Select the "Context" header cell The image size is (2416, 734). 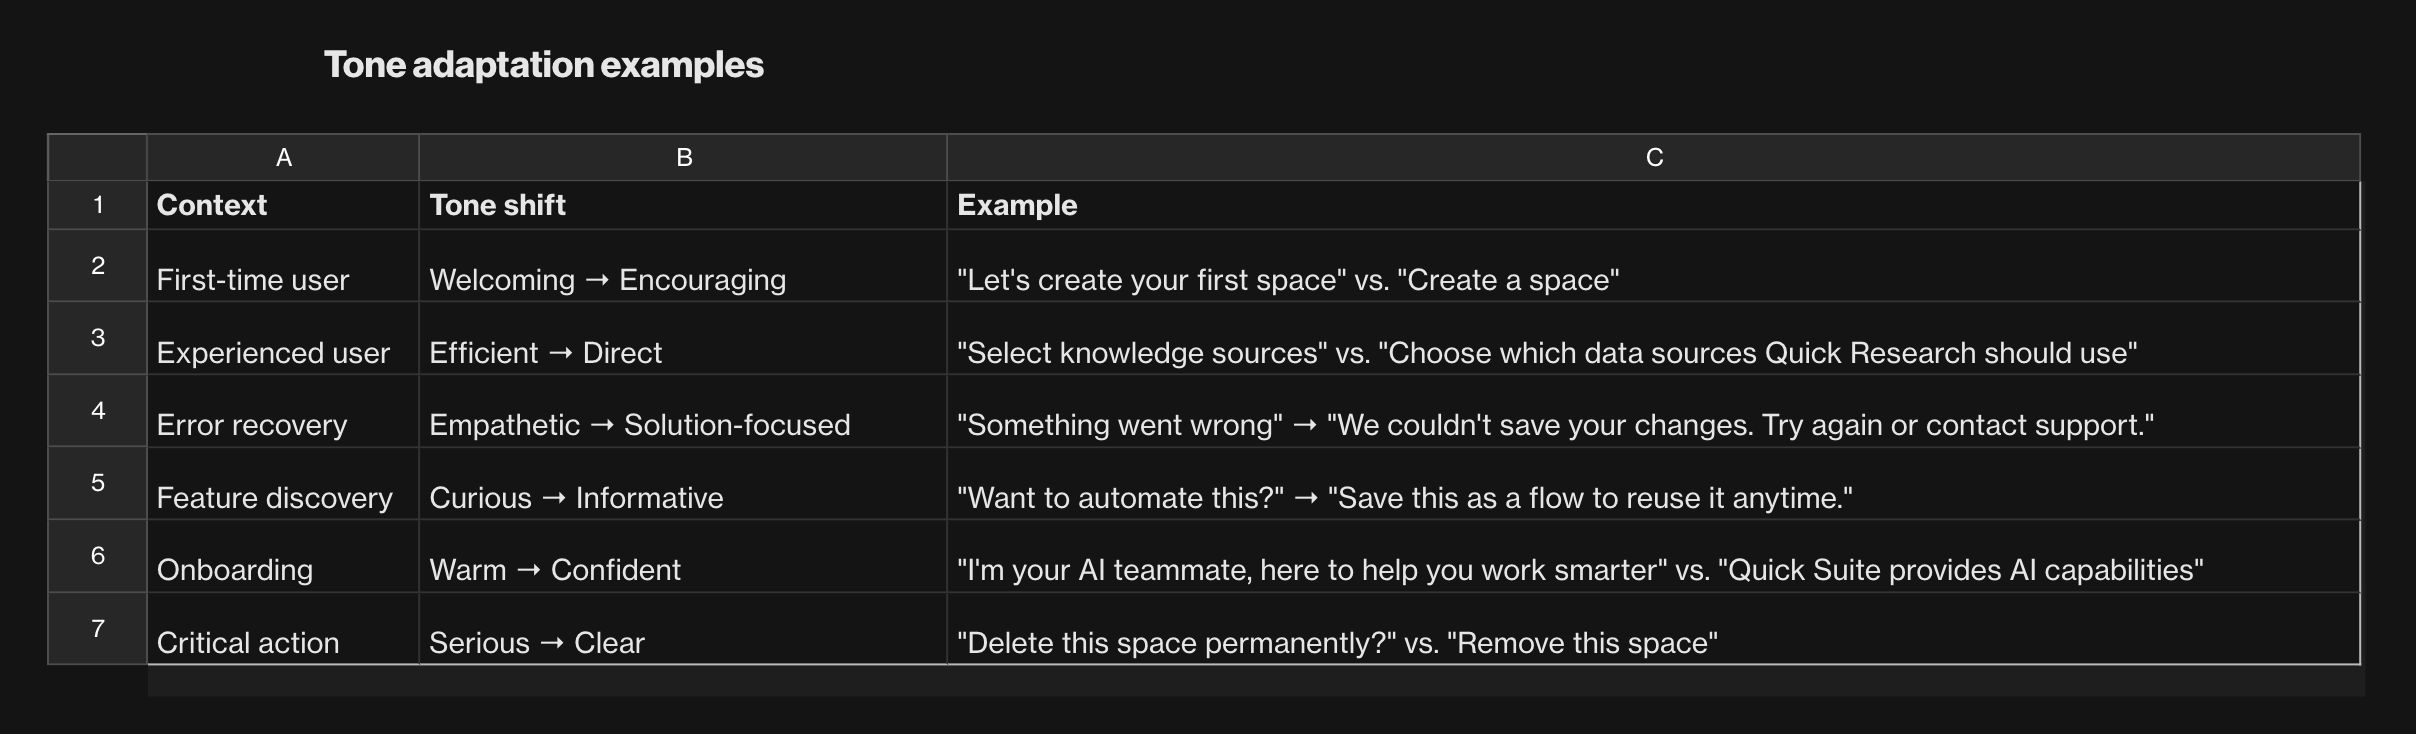click(283, 205)
